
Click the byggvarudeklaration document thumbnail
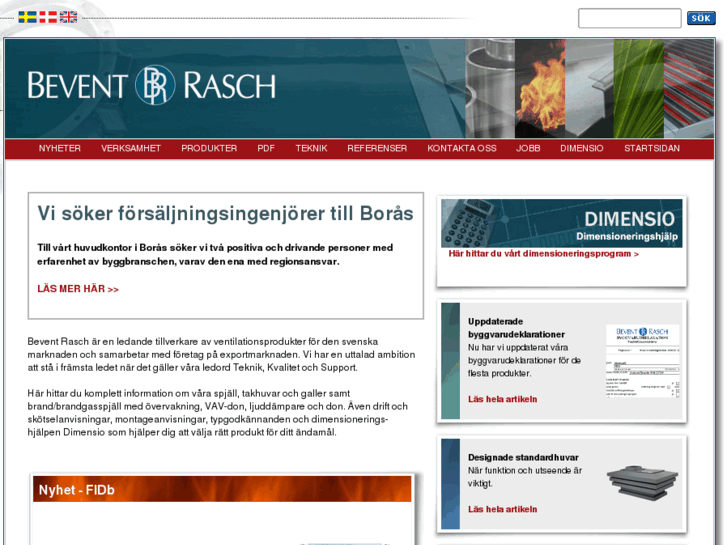tap(643, 361)
